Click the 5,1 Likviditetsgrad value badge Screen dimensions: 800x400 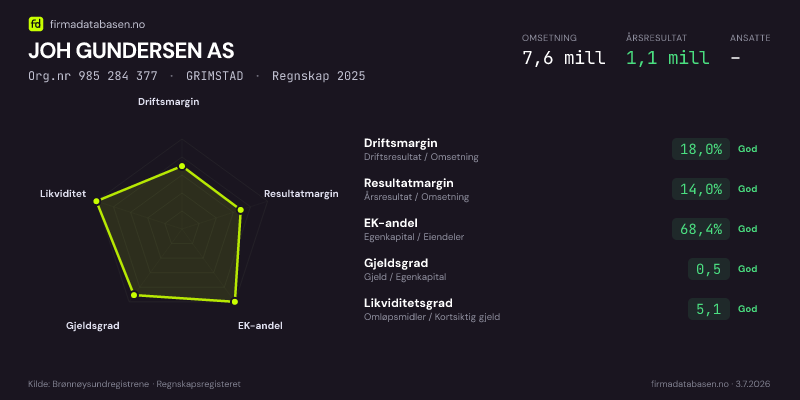pos(709,309)
